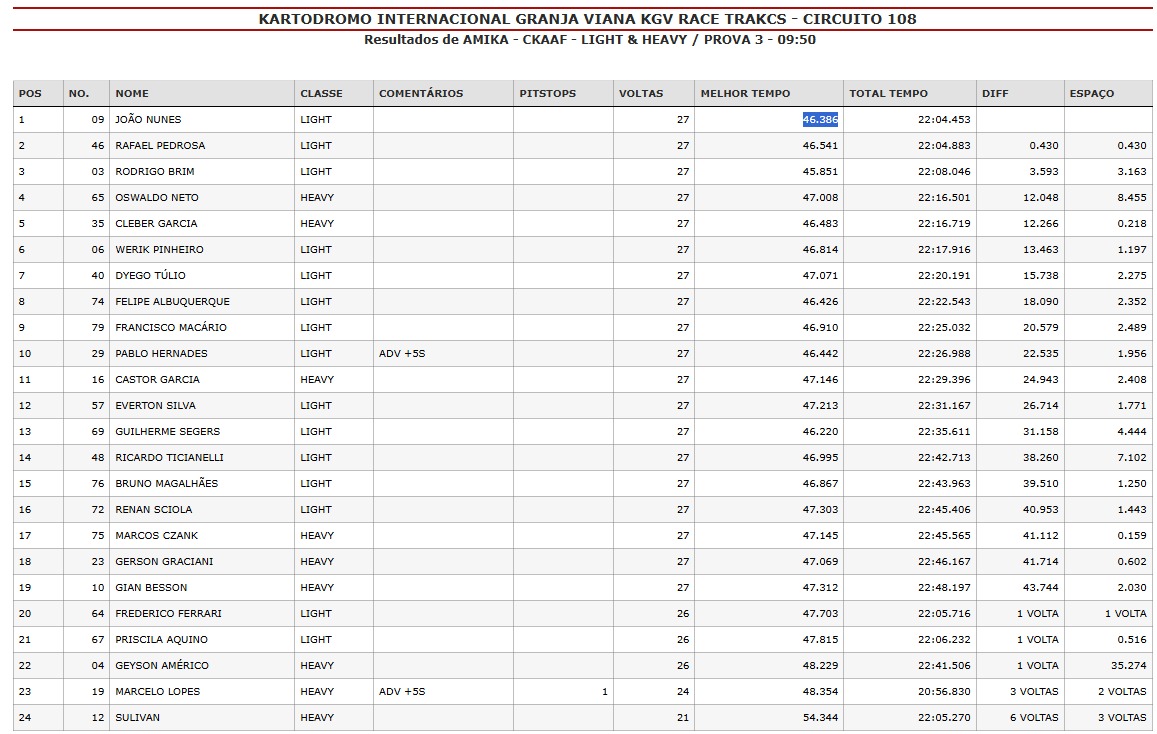Click total time 22:22.543

click(x=944, y=302)
